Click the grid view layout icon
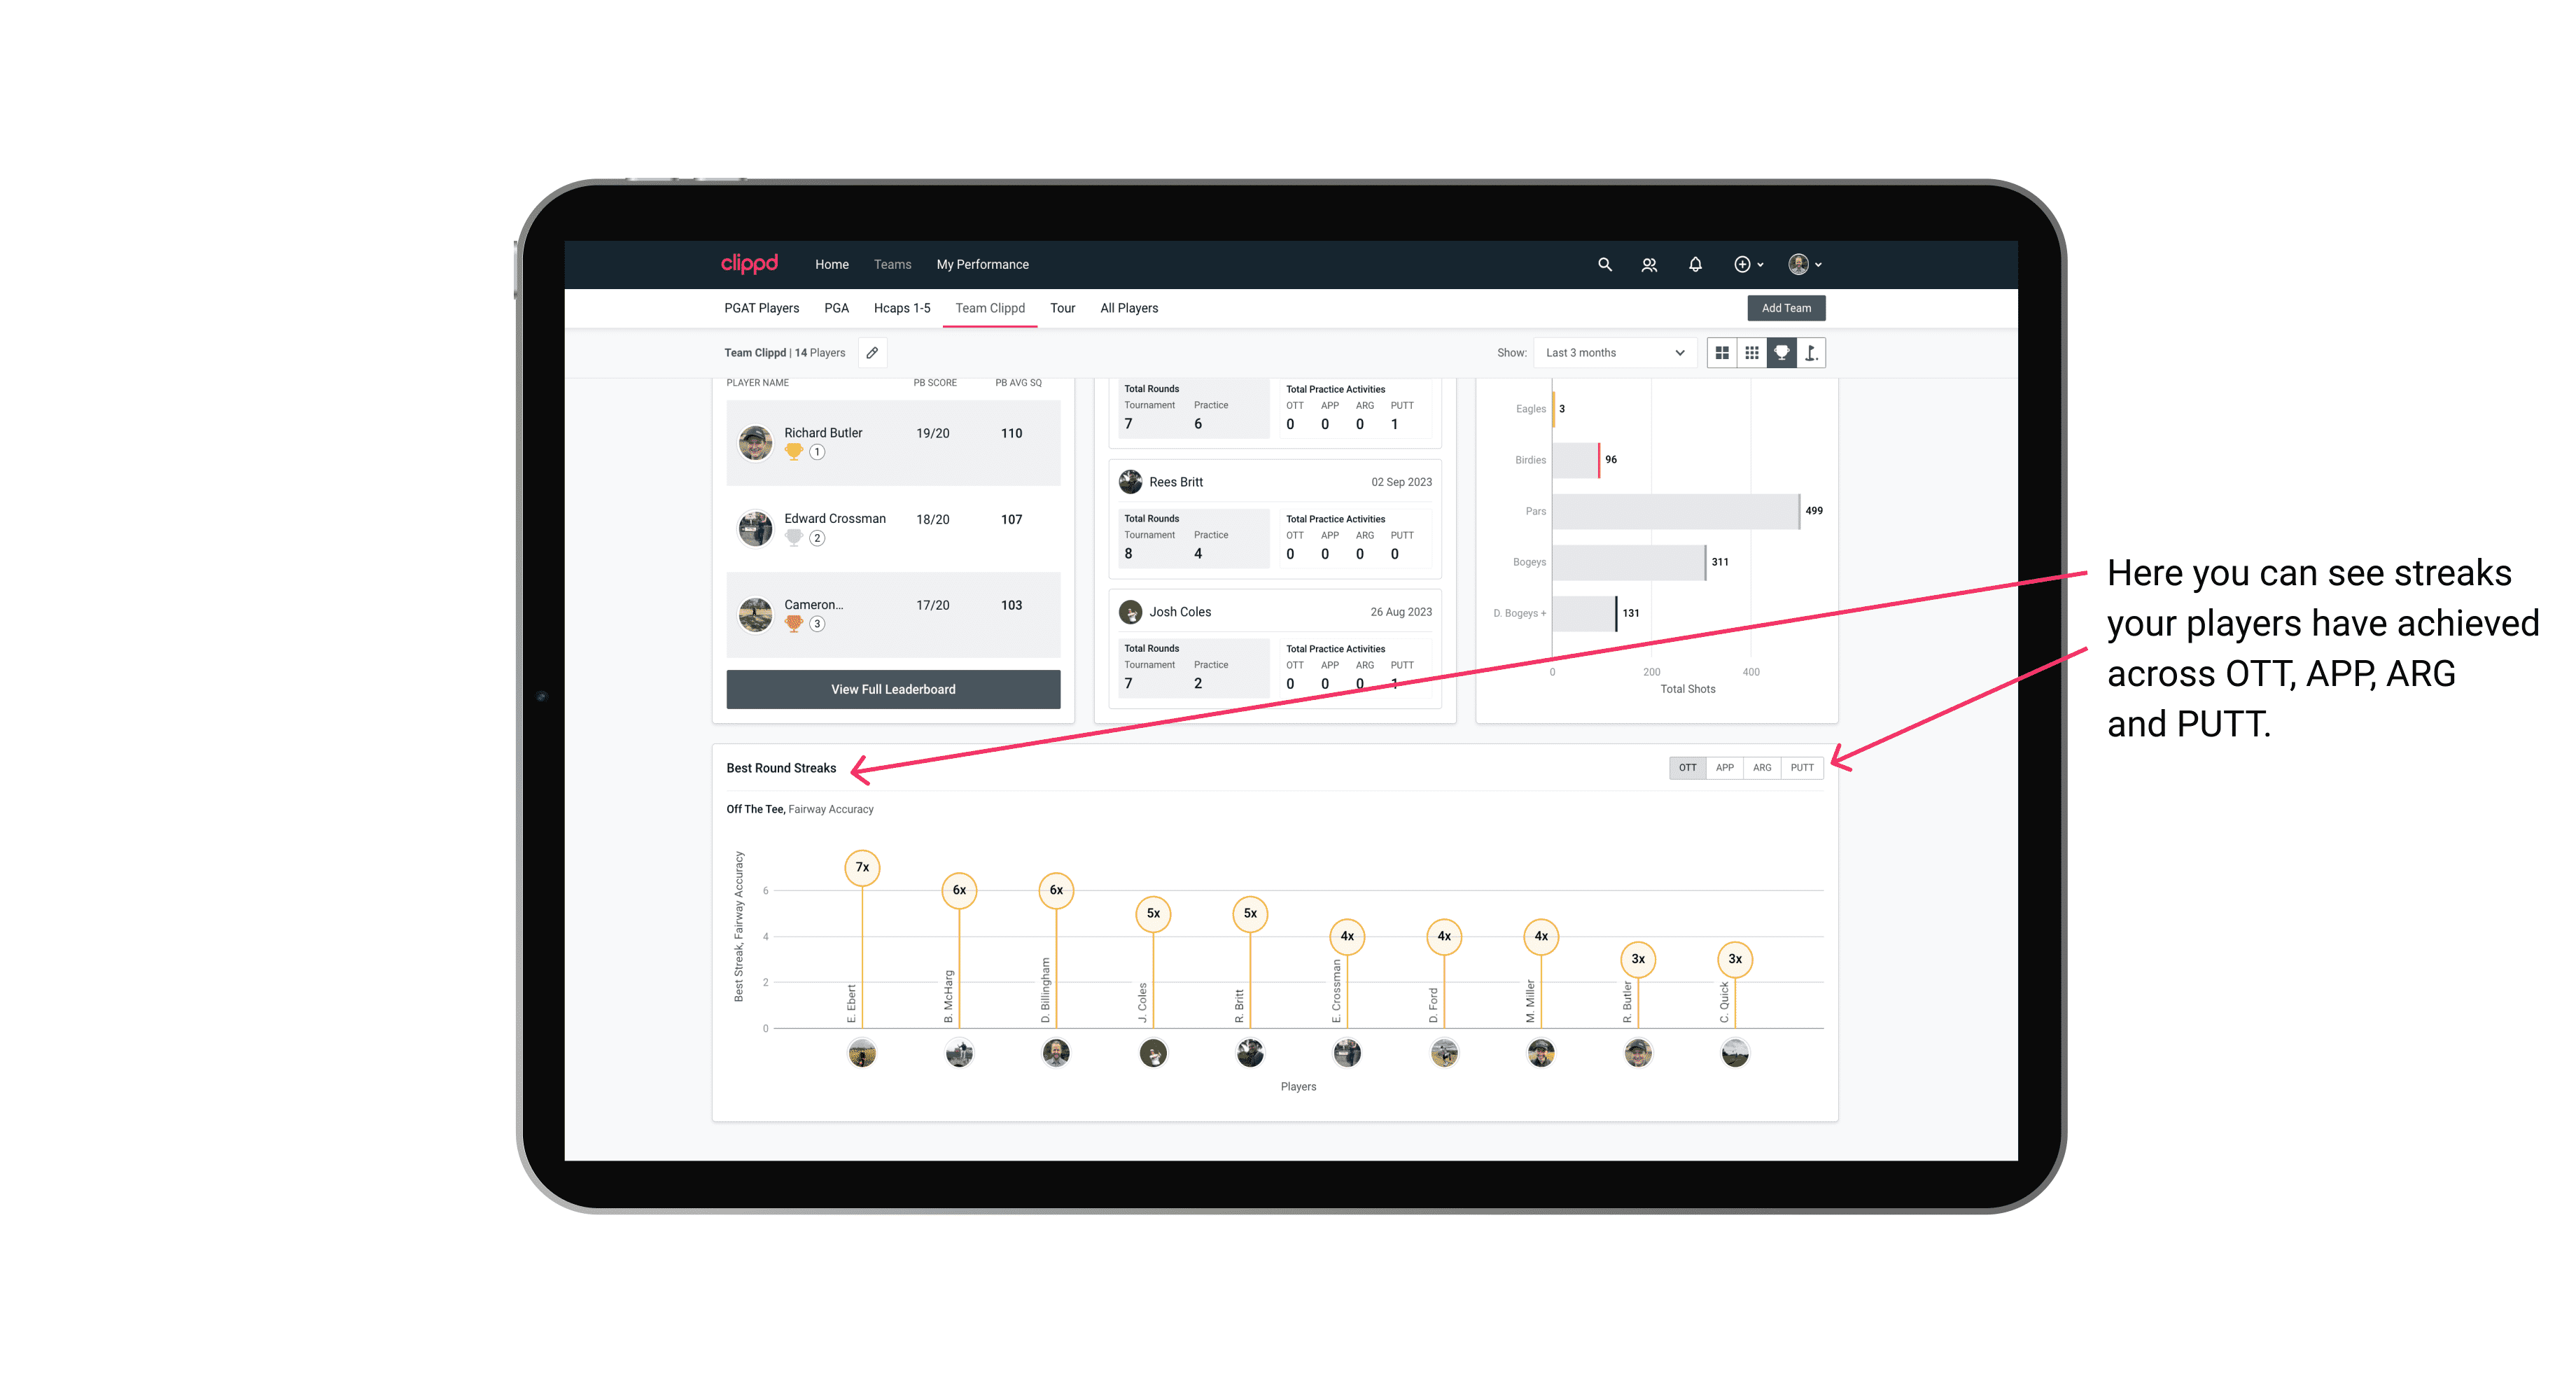Image resolution: width=2576 pixels, height=1386 pixels. click(1720, 353)
